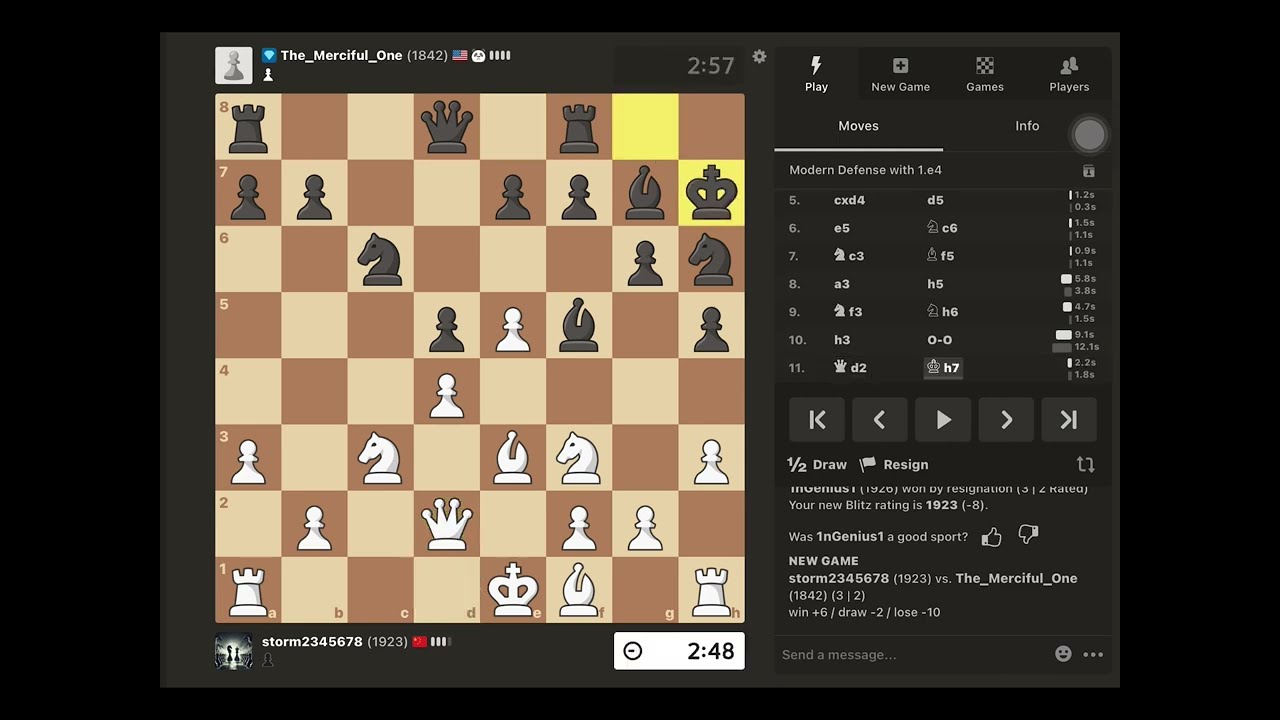Select move Nh6 in the move list

click(x=942, y=312)
